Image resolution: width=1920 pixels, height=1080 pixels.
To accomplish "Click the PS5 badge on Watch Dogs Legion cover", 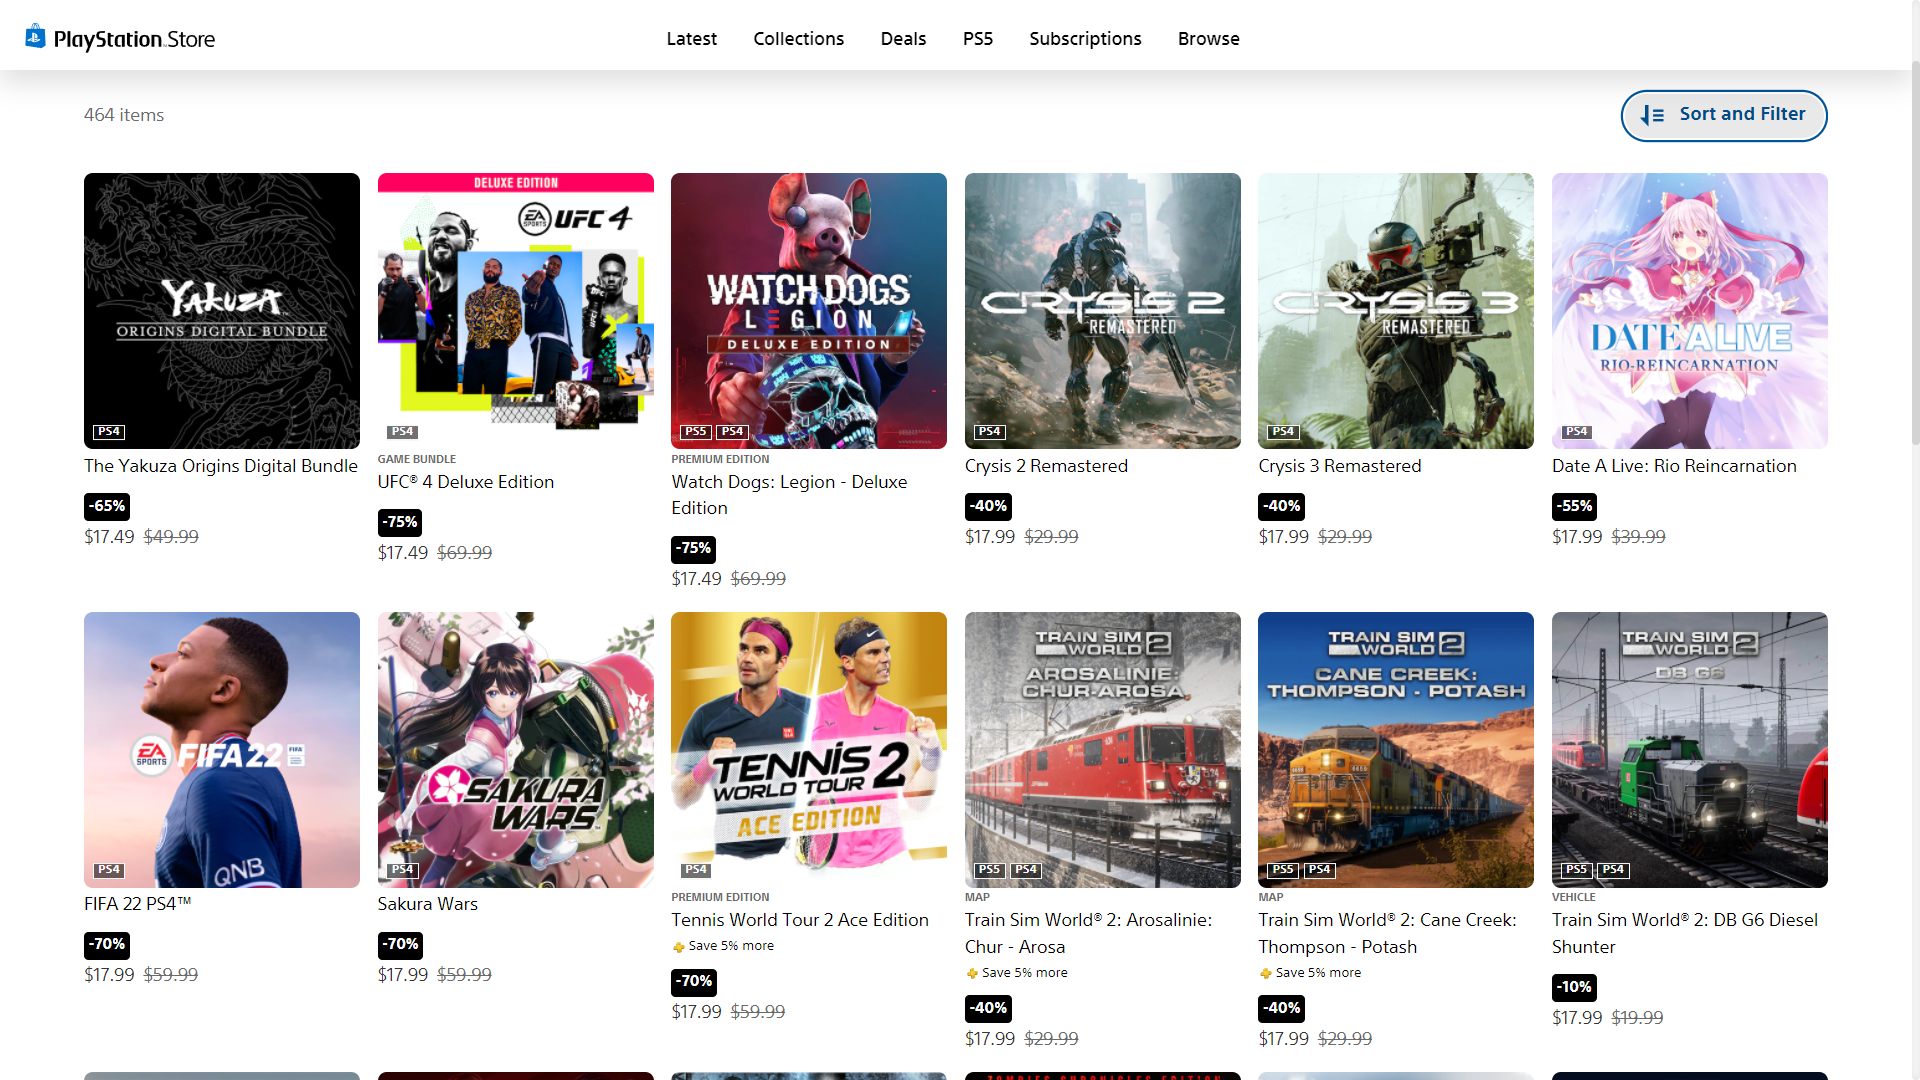I will pyautogui.click(x=695, y=432).
